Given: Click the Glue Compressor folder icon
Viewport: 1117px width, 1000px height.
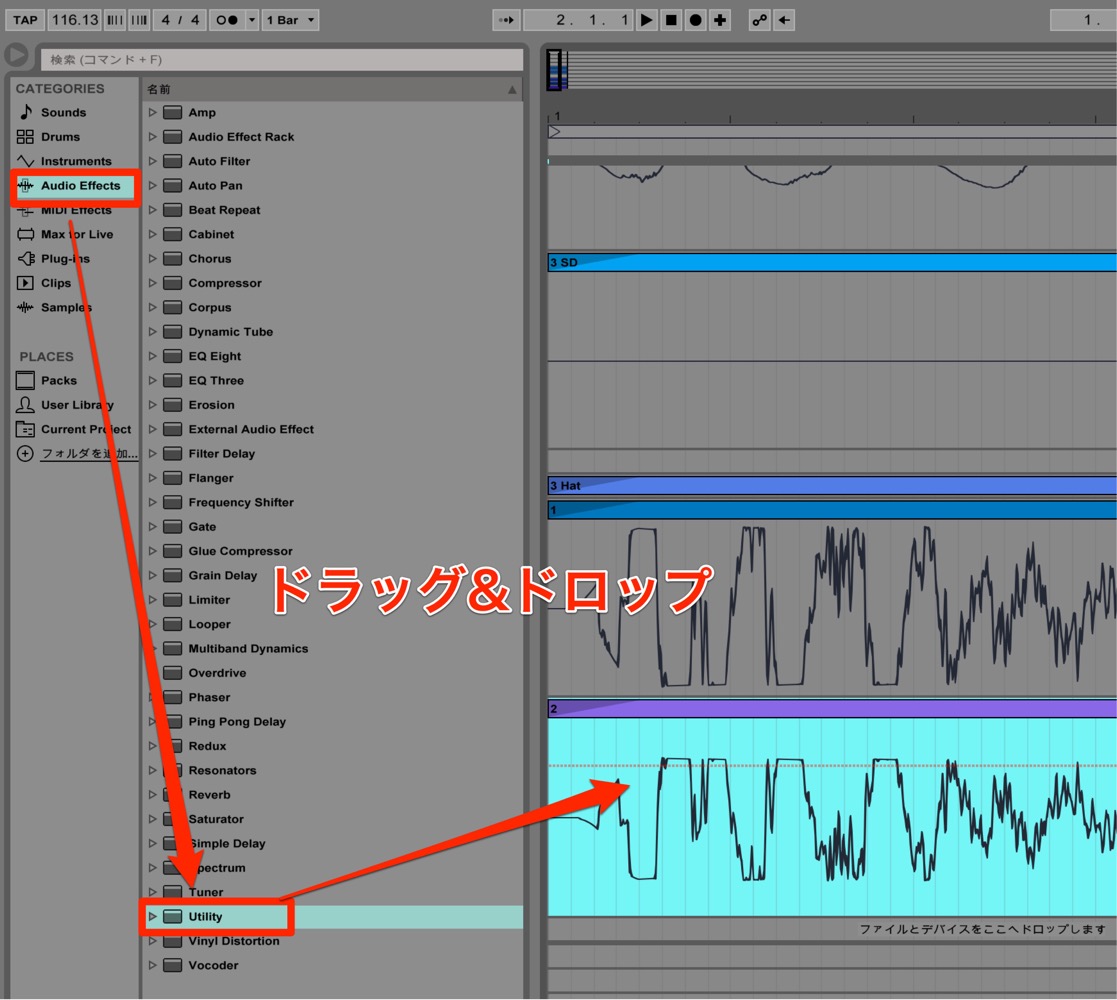Looking at the screenshot, I should pyautogui.click(x=172, y=551).
